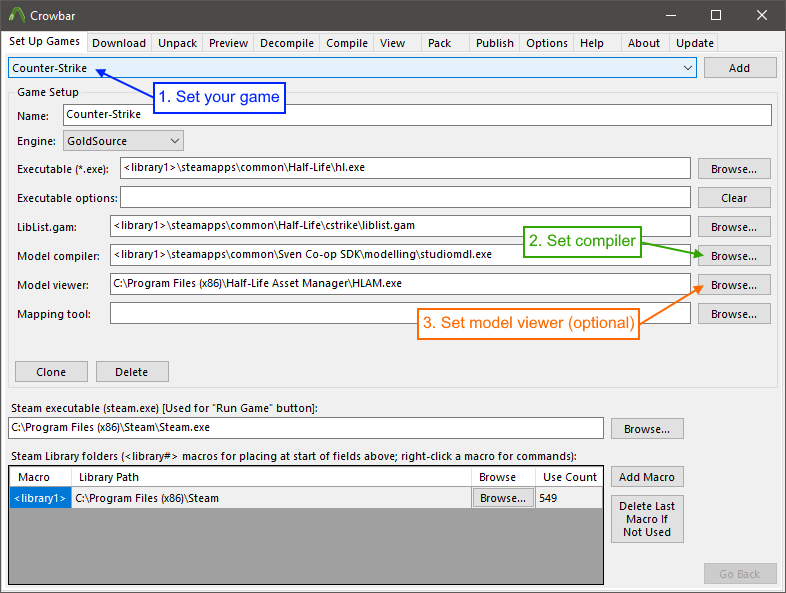Click the Library Path column header

(271, 477)
